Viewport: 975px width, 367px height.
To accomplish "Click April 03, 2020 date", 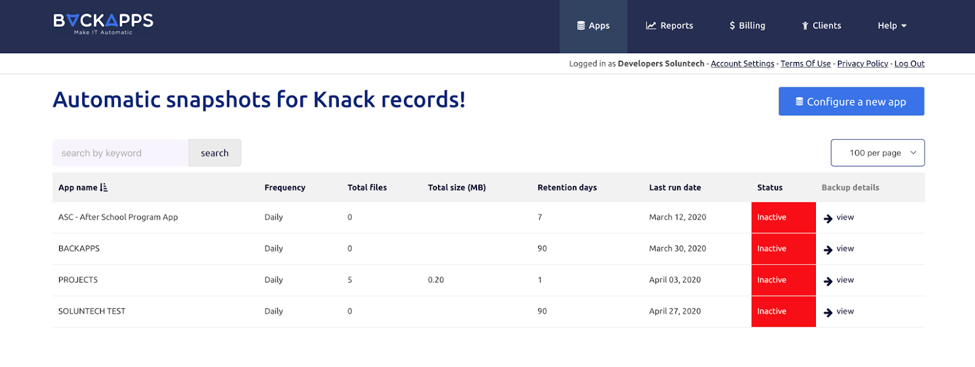I will (675, 281).
